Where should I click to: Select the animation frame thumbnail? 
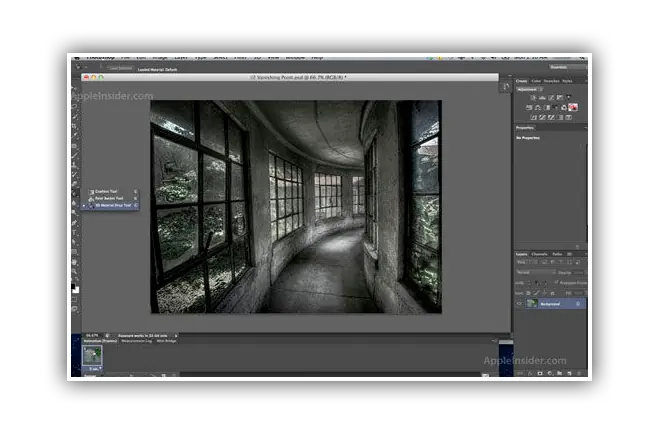93,354
